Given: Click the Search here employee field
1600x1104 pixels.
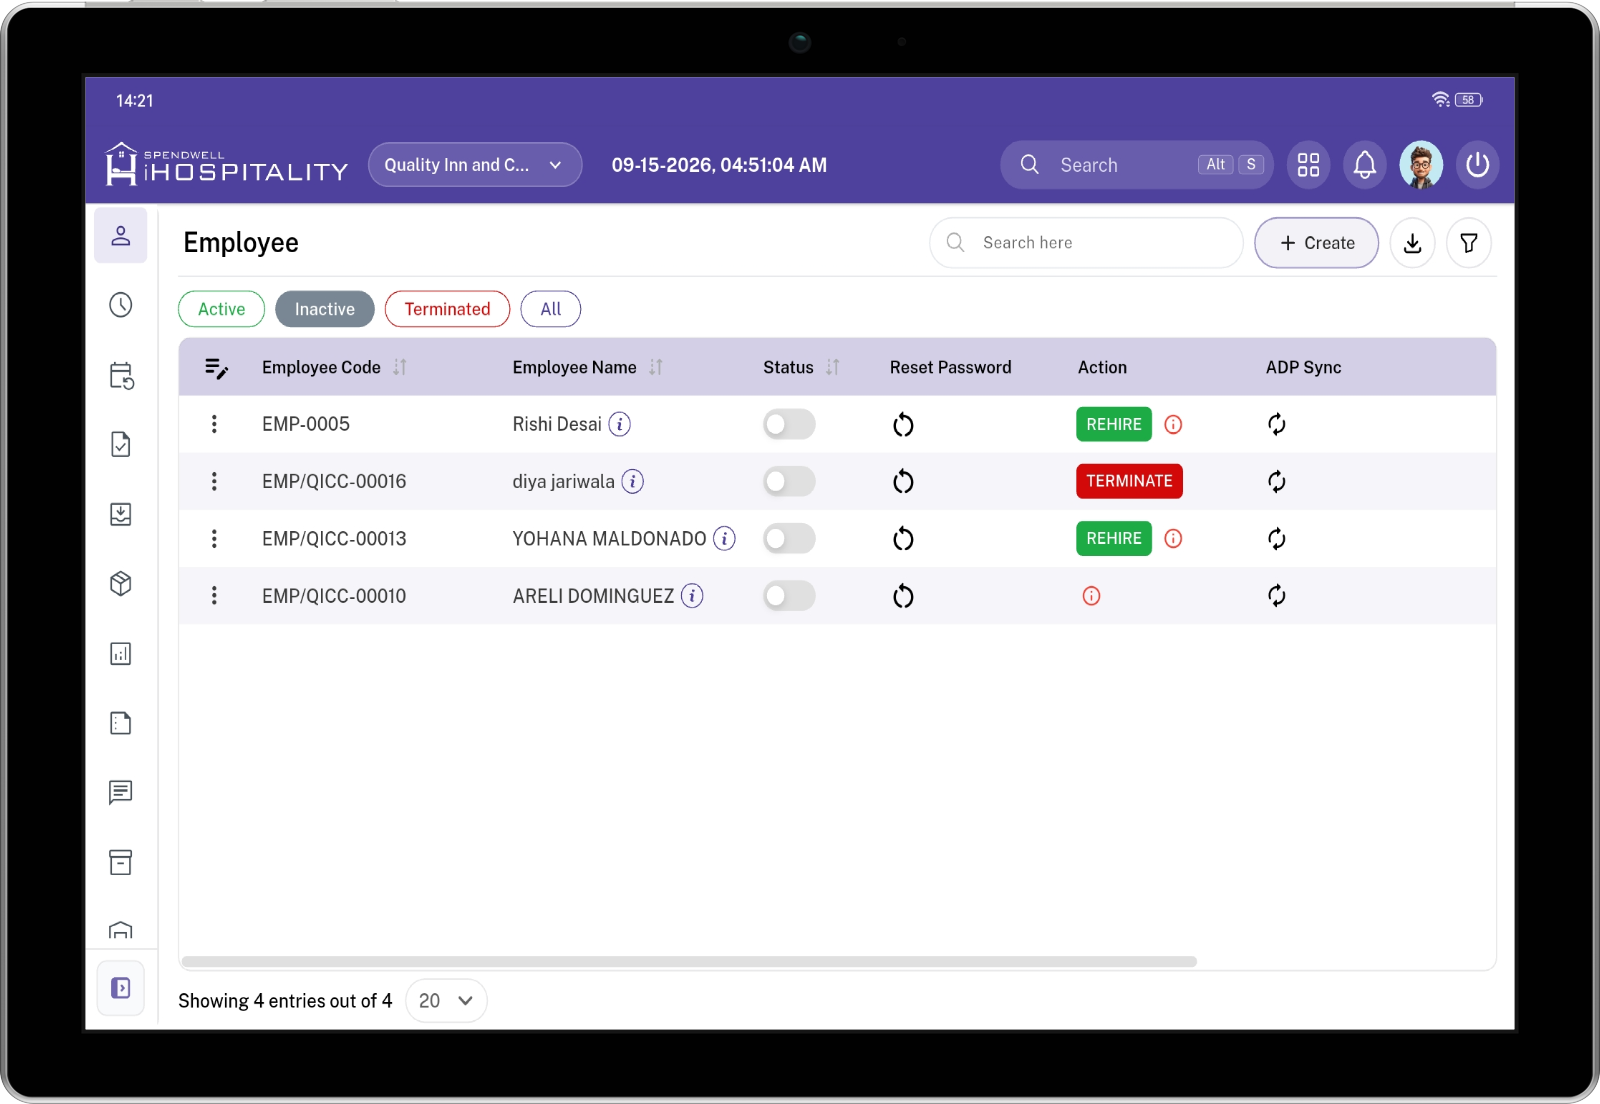Looking at the screenshot, I should [1086, 243].
